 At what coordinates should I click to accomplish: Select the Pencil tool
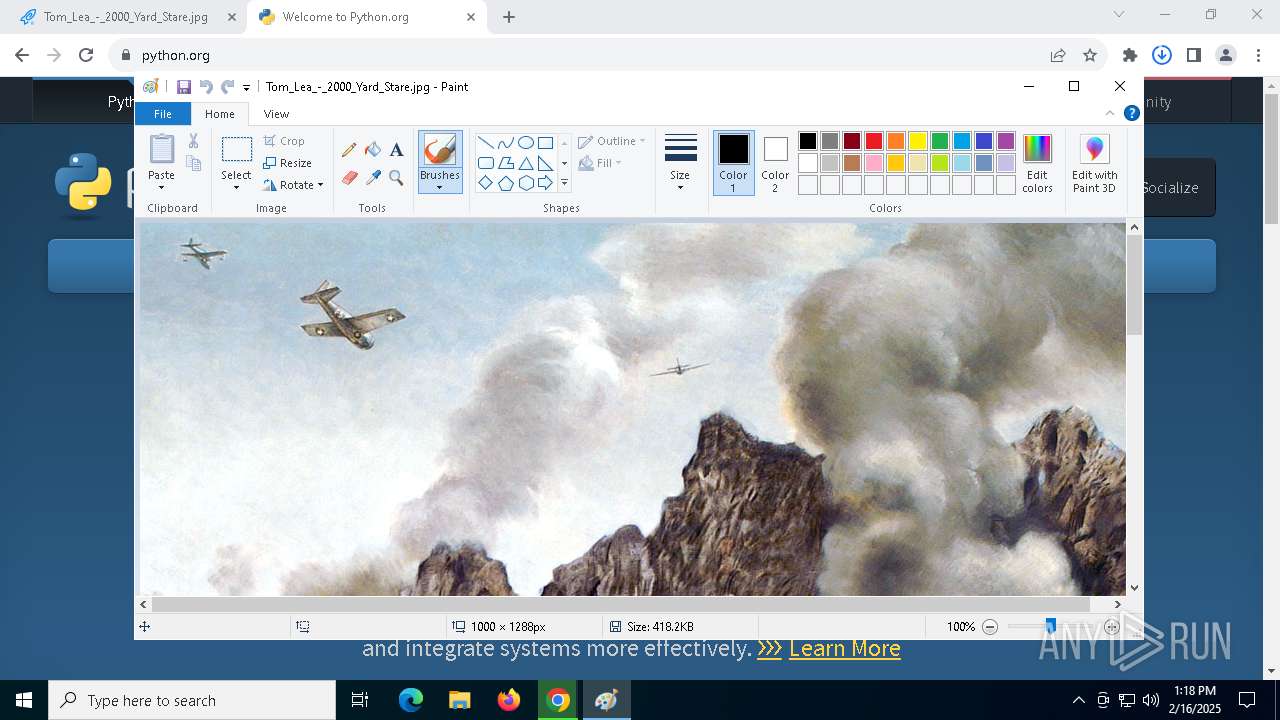349,150
